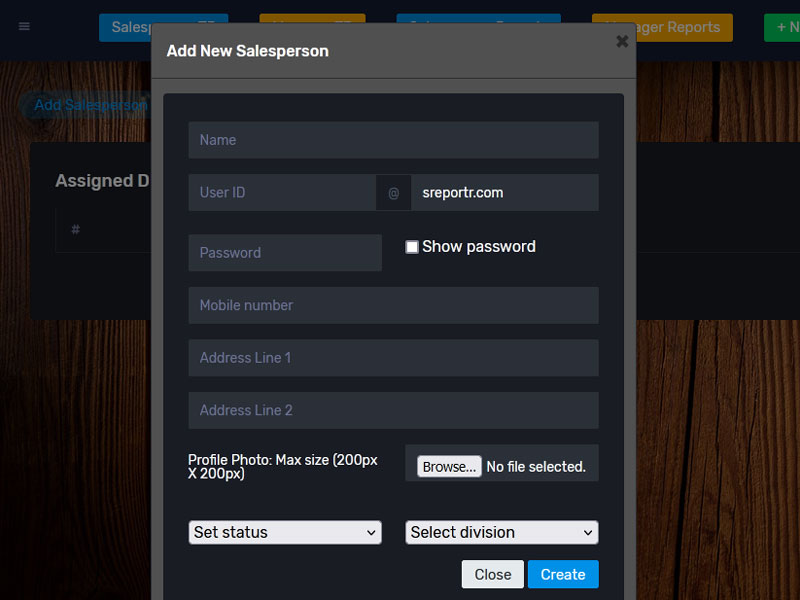Expand the Select division dropdown
The image size is (800, 600).
501,532
